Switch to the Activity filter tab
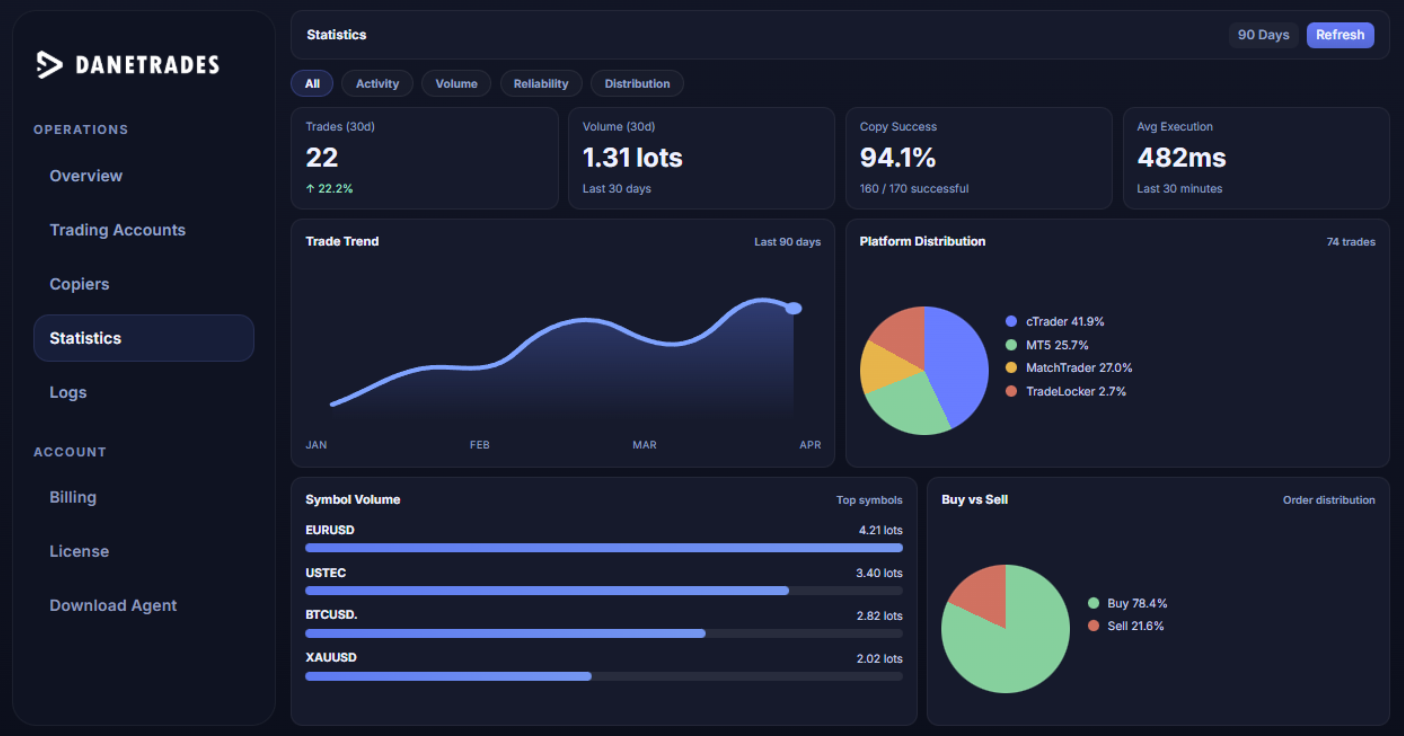 pyautogui.click(x=377, y=84)
